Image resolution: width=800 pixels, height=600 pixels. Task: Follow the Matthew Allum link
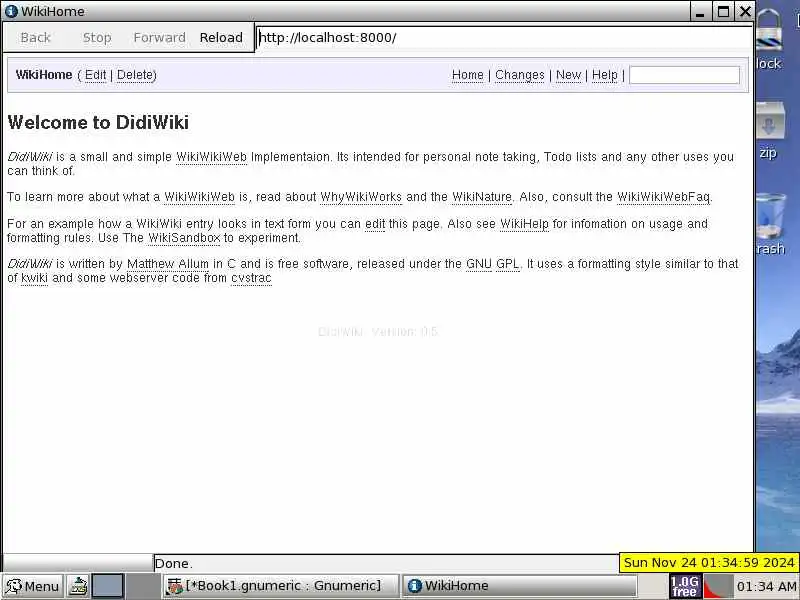[x=168, y=264]
